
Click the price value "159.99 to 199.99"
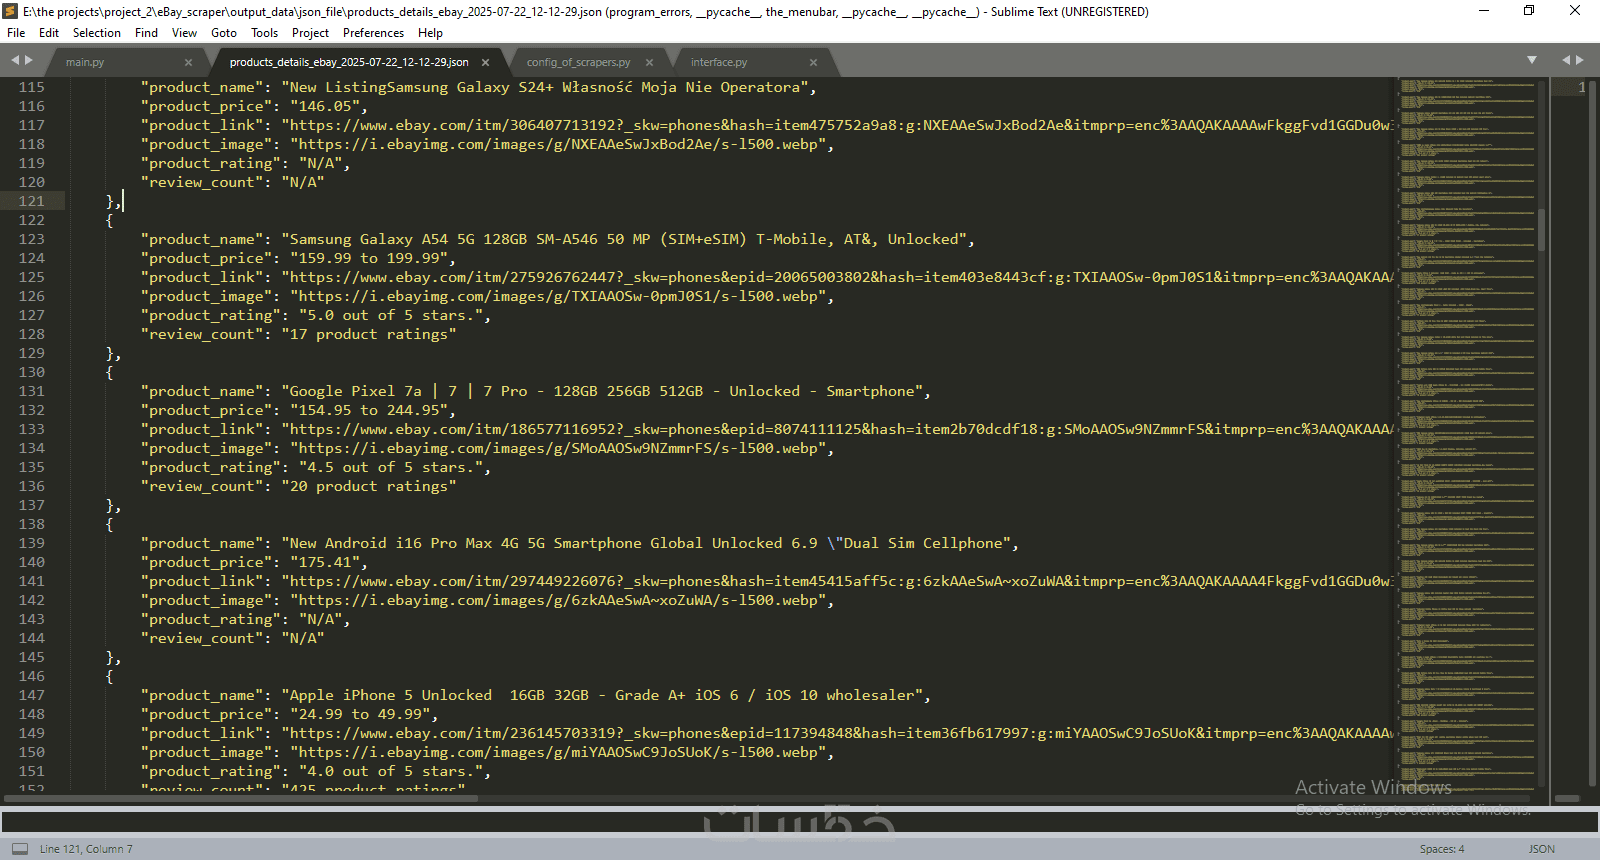pyautogui.click(x=369, y=258)
